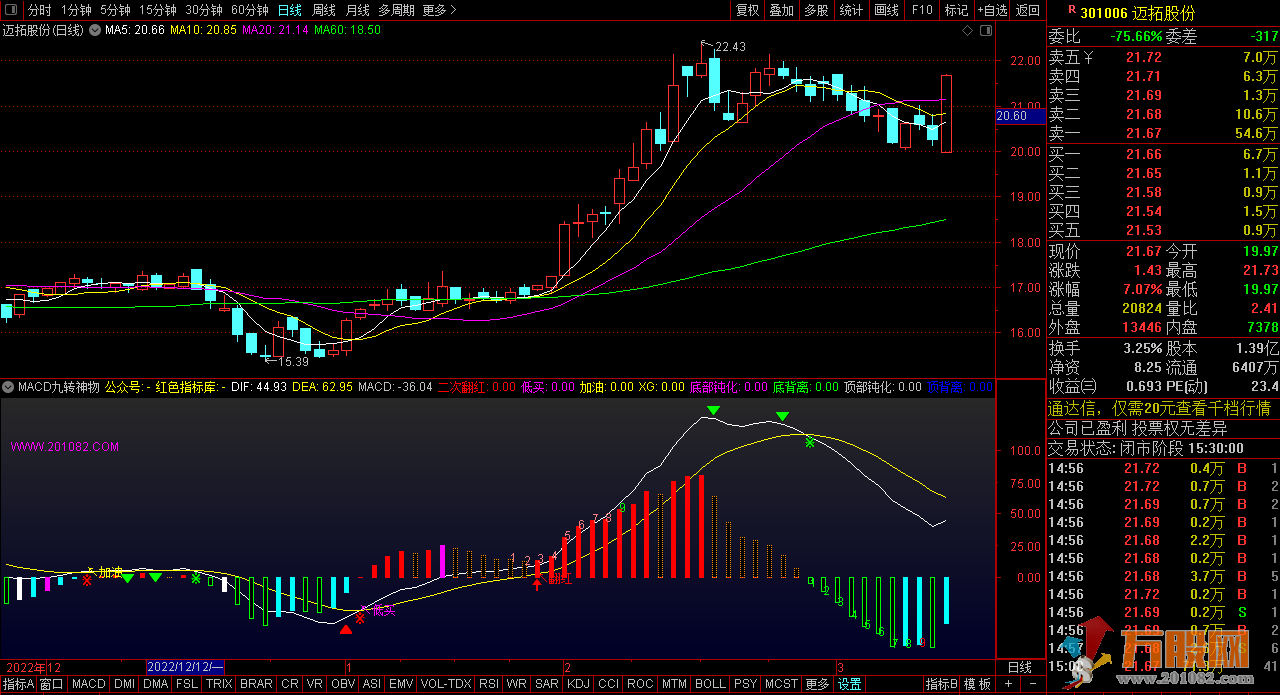Open the 设置 indicator settings

tap(850, 685)
